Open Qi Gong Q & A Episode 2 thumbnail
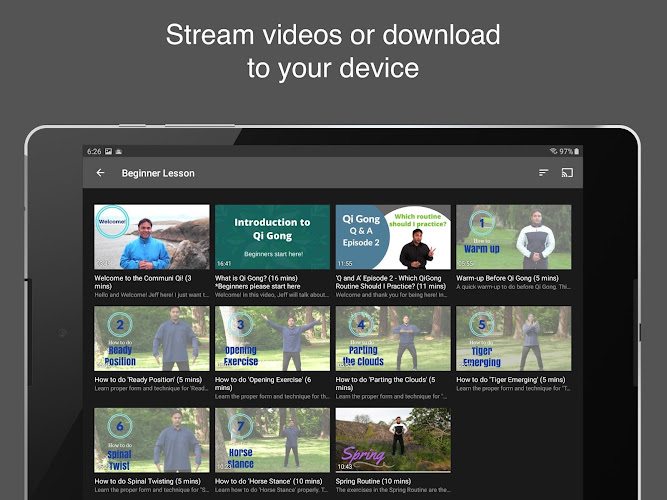Viewport: 667px width, 500px height. [x=392, y=237]
